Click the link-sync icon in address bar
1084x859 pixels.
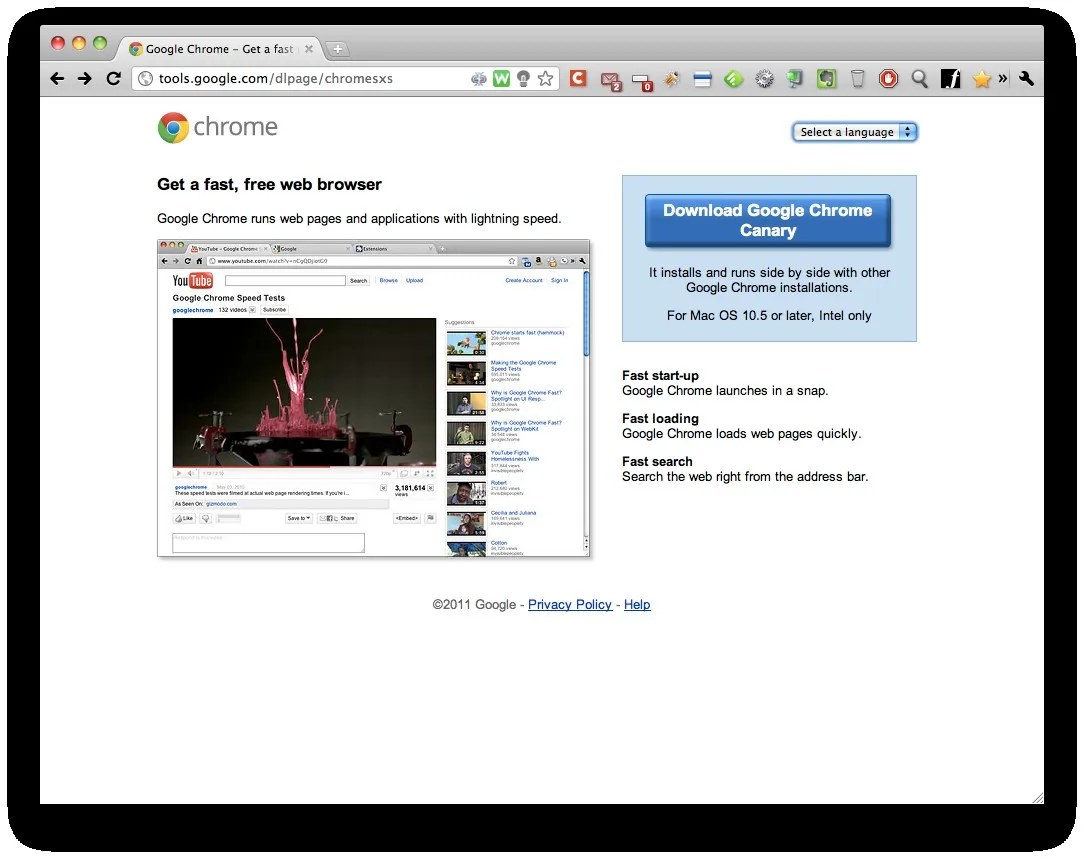click(478, 79)
